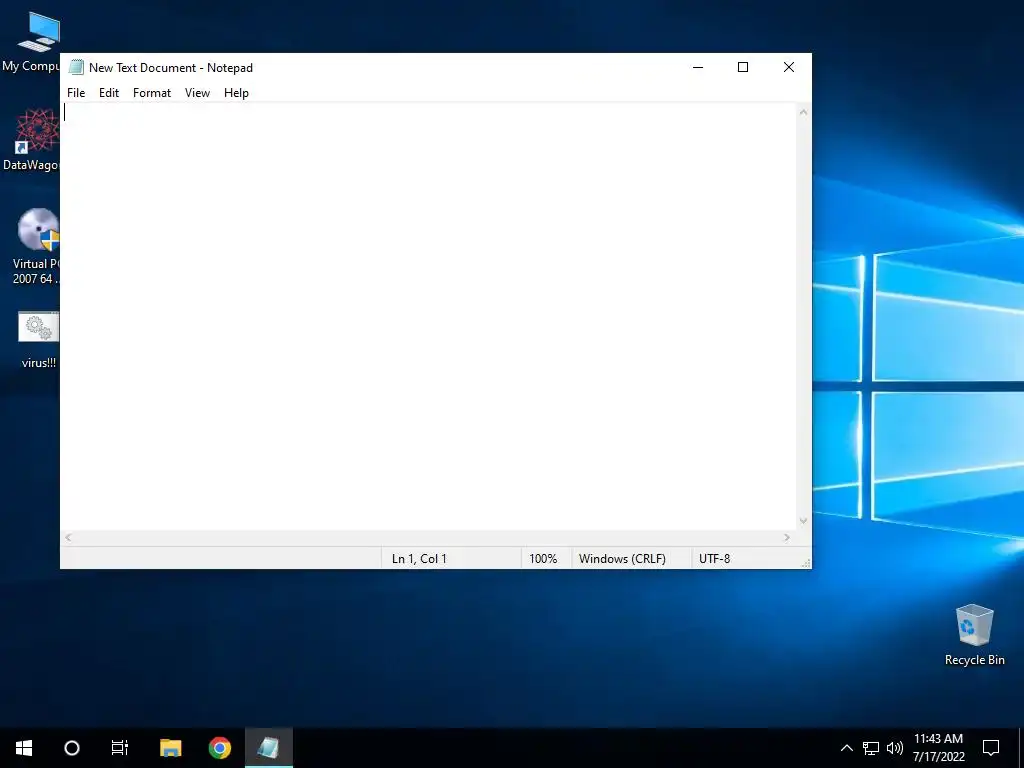Viewport: 1024px width, 768px height.
Task: Click the Show desktop strip
Action: tap(1021, 748)
